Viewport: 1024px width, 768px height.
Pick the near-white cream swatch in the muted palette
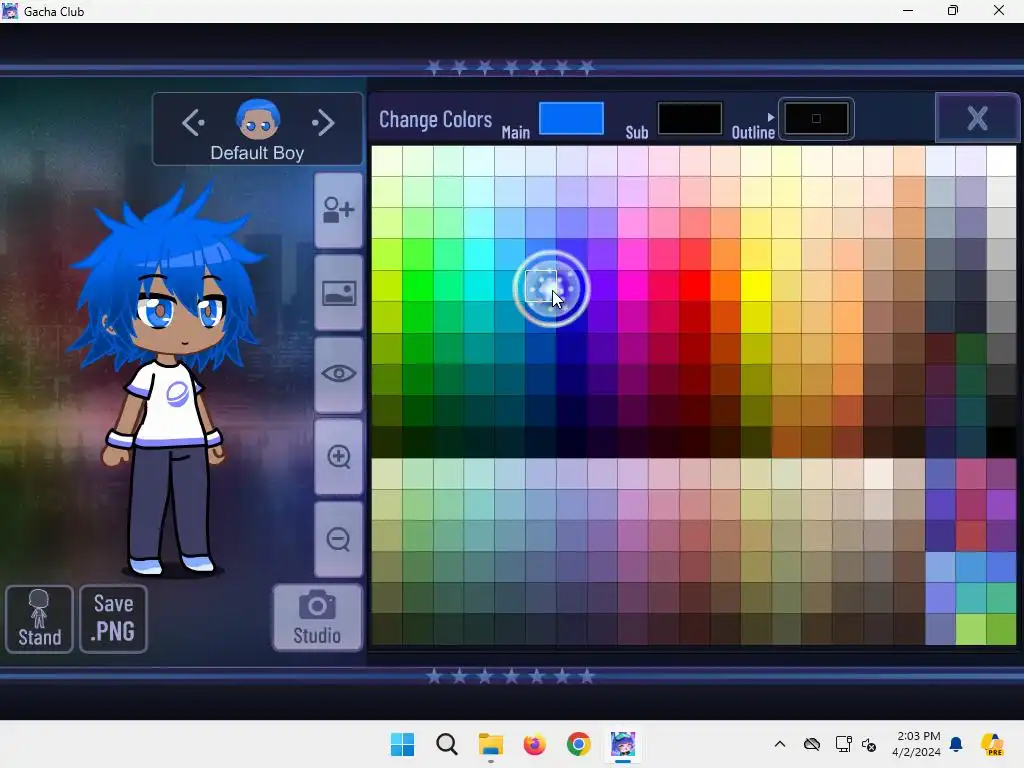click(x=879, y=474)
